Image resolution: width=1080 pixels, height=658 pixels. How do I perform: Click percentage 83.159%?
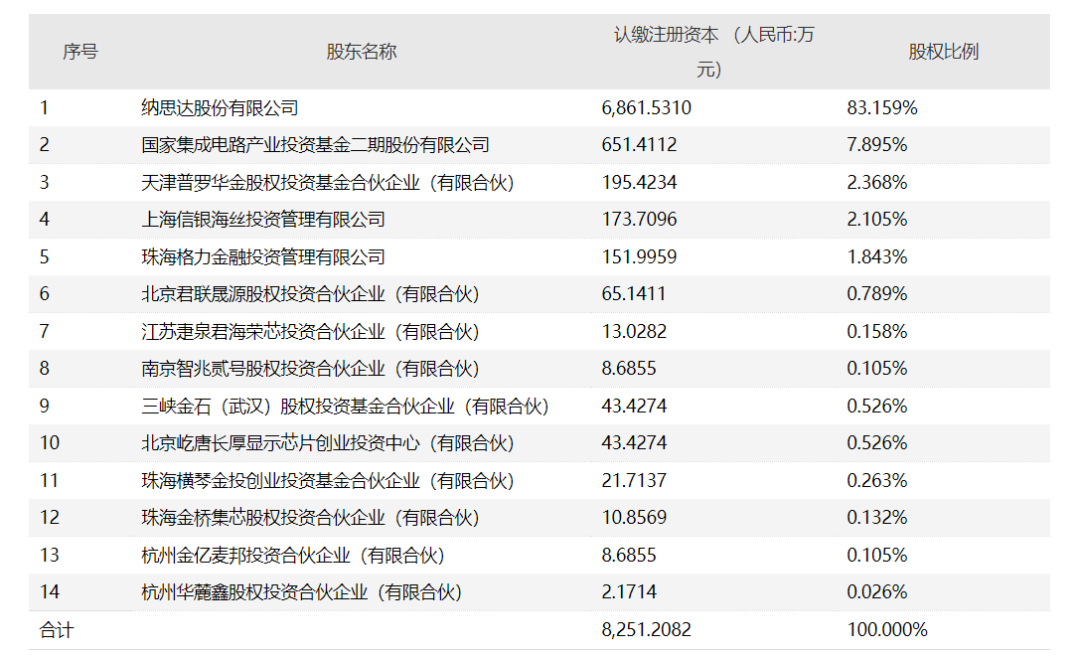(x=882, y=107)
